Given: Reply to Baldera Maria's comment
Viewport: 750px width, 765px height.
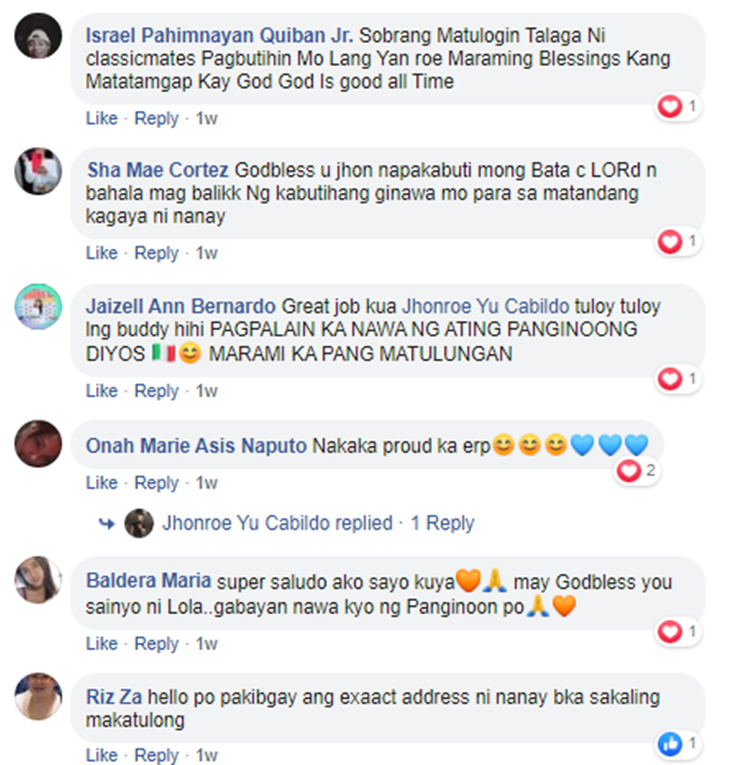Looking at the screenshot, I should pyautogui.click(x=157, y=644).
